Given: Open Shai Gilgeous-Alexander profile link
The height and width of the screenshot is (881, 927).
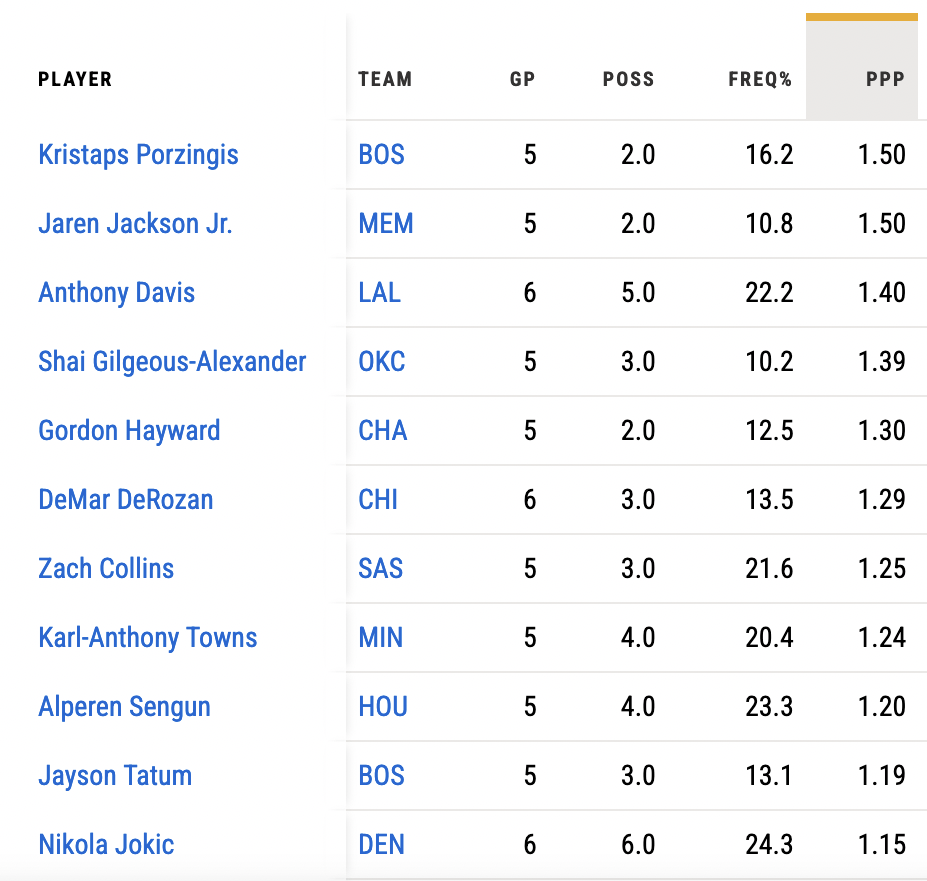Looking at the screenshot, I should (x=172, y=362).
